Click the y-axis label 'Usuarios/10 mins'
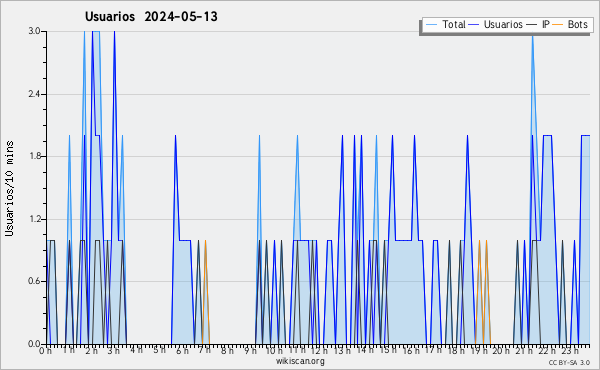Screen dimensions: 600x370 coord(9,188)
